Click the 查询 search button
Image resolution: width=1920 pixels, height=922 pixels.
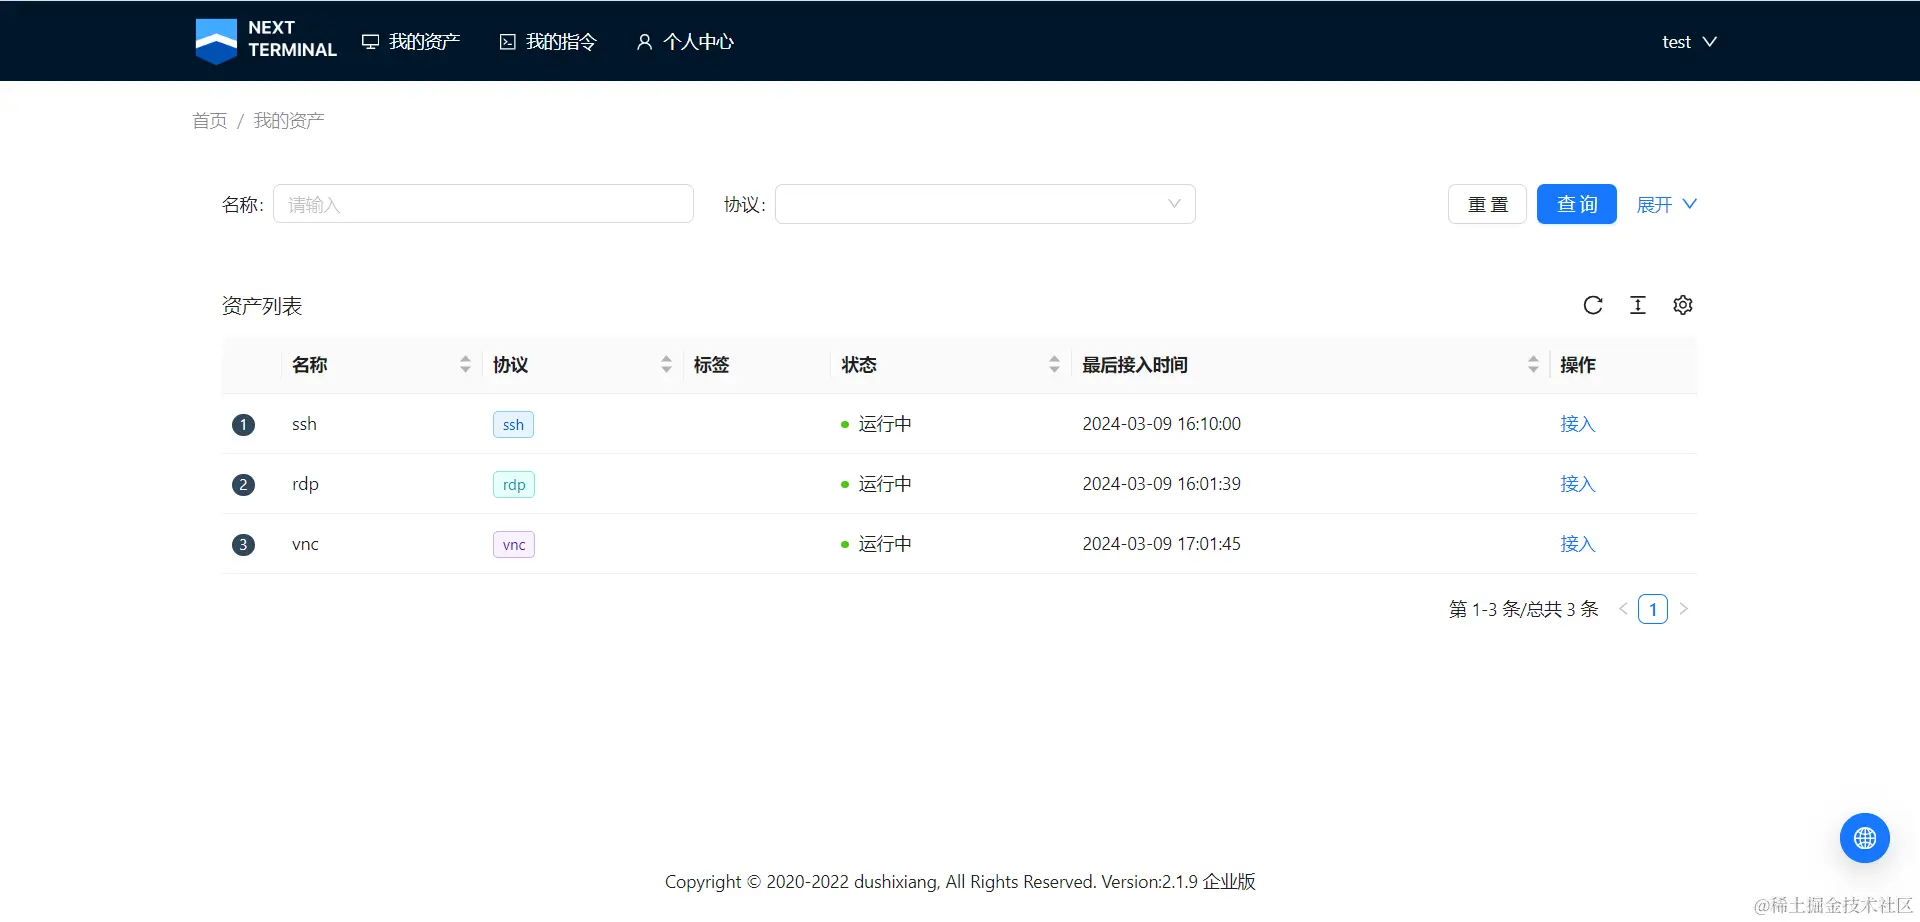[1577, 204]
